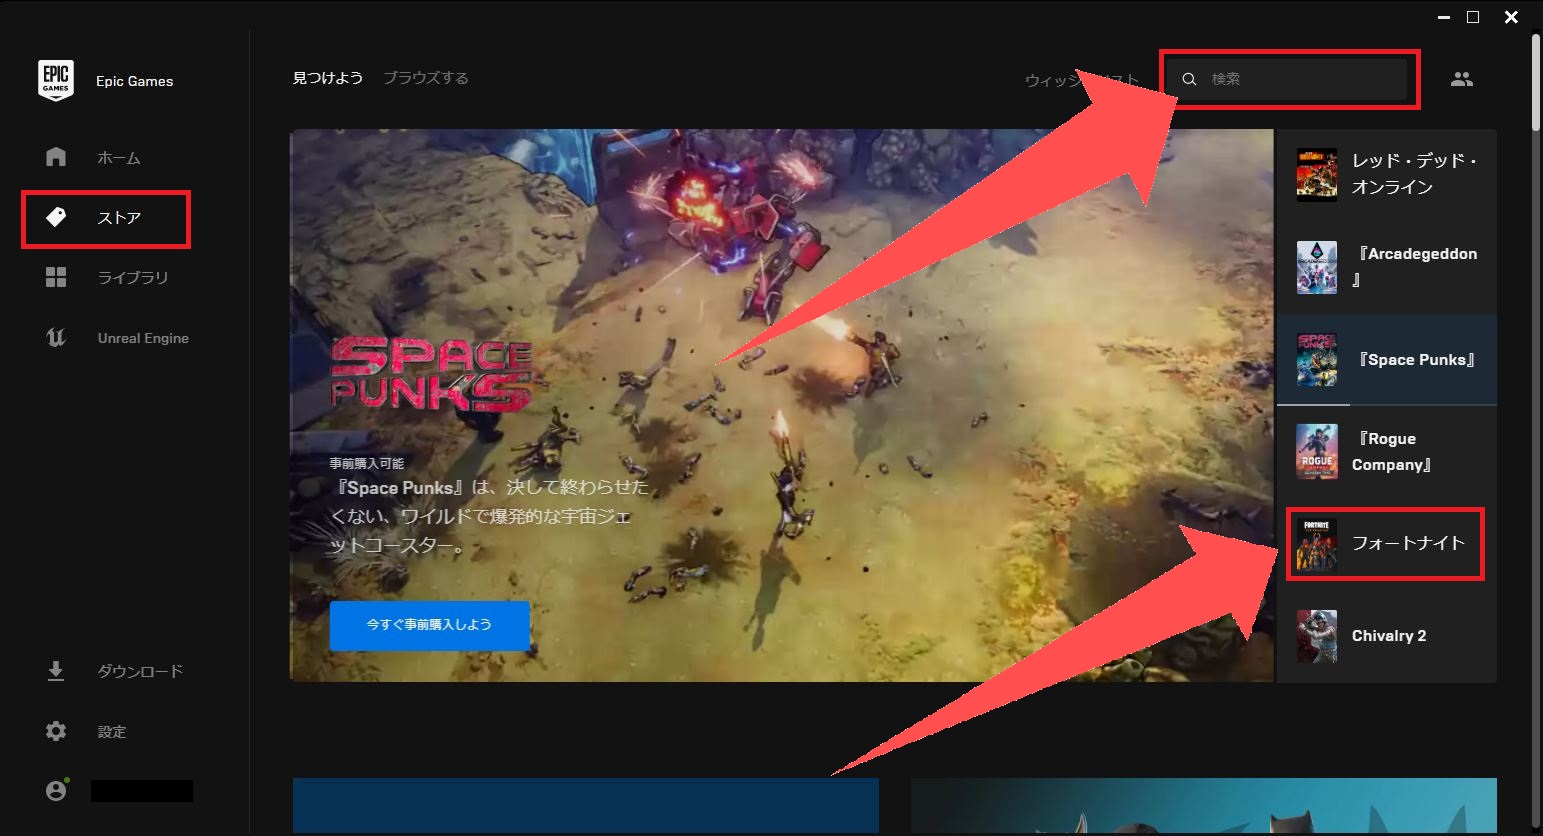The height and width of the screenshot is (836, 1543).
Task: Open ライブラリ in the sidebar
Action: tap(133, 278)
